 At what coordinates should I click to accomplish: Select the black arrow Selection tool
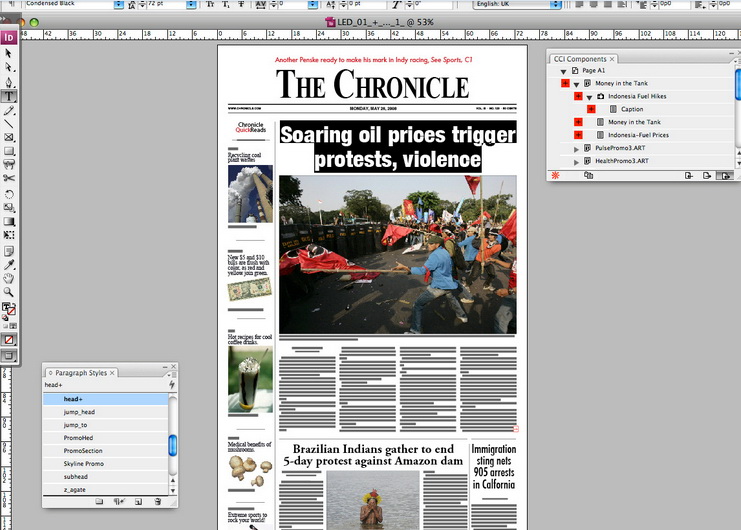[x=8, y=53]
